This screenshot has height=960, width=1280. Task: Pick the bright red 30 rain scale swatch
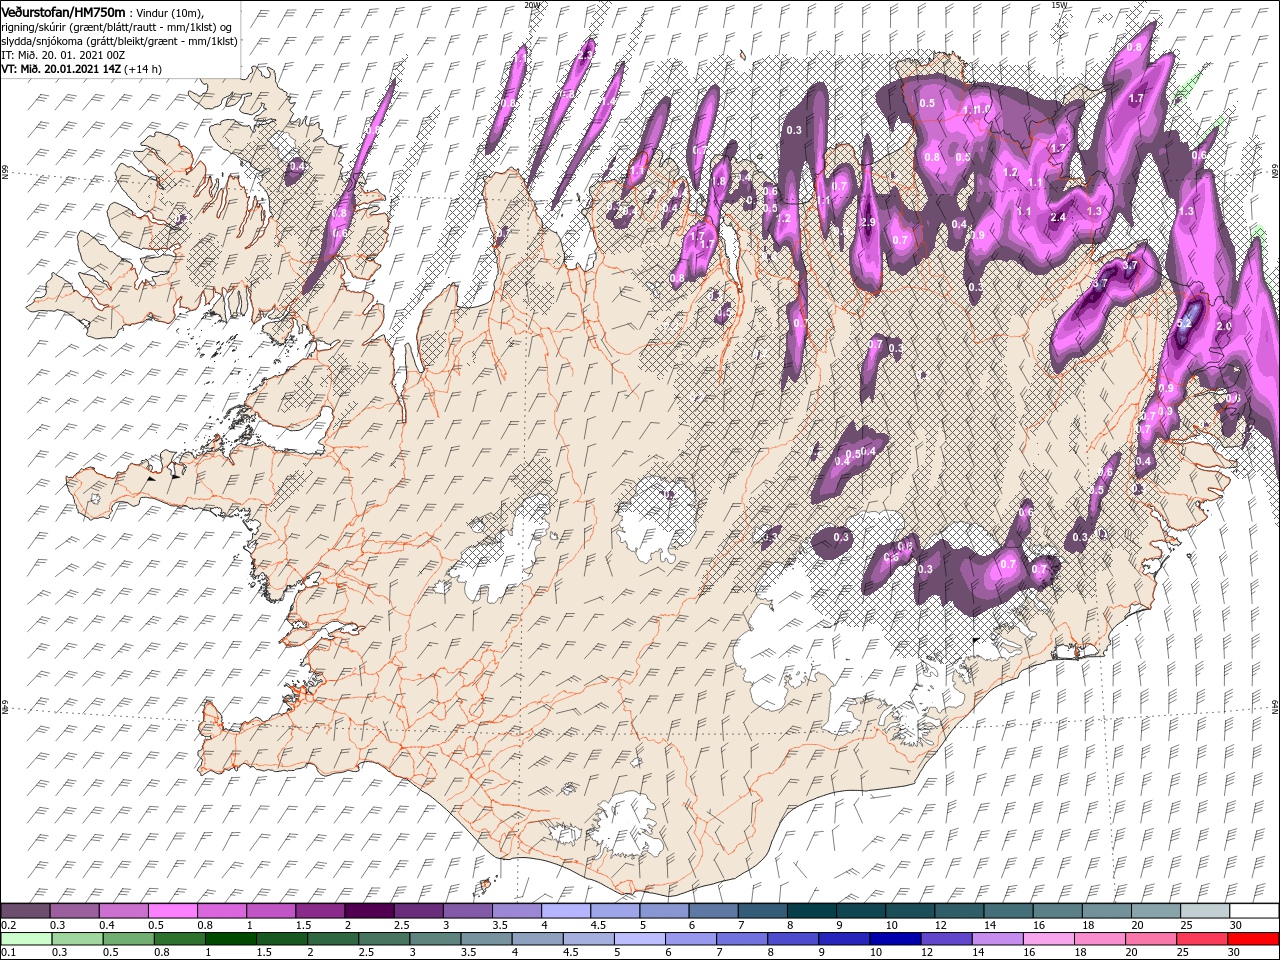point(1253,939)
